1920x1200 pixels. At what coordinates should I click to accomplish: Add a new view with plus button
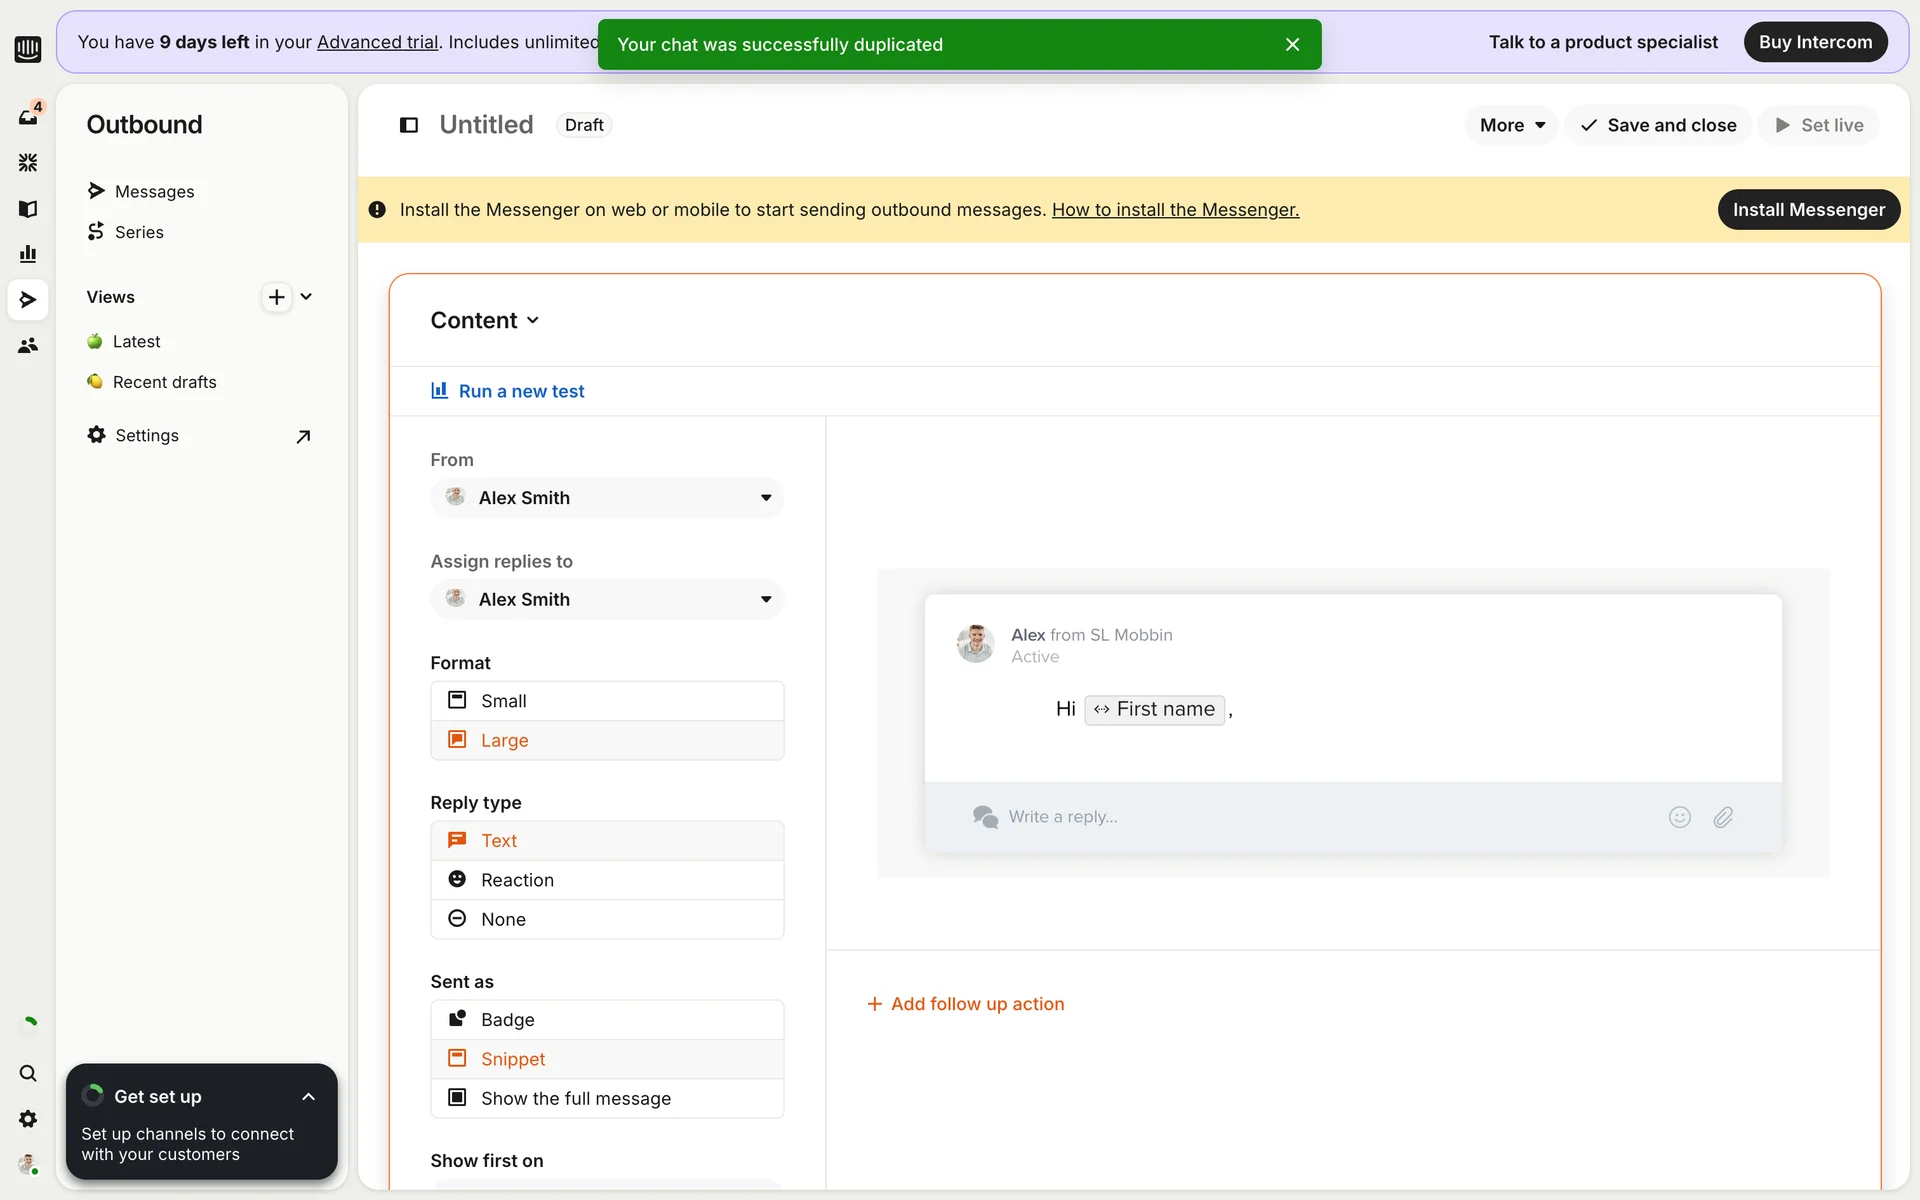(x=276, y=297)
